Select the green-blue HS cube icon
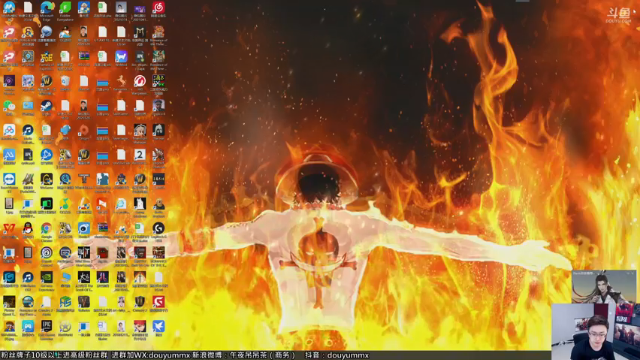Screen dimensions: 640x360 point(65,302)
